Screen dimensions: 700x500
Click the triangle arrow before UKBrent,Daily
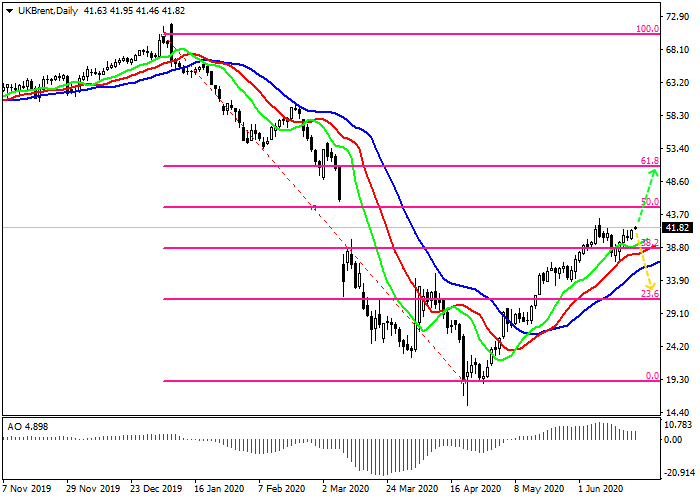[9, 9]
